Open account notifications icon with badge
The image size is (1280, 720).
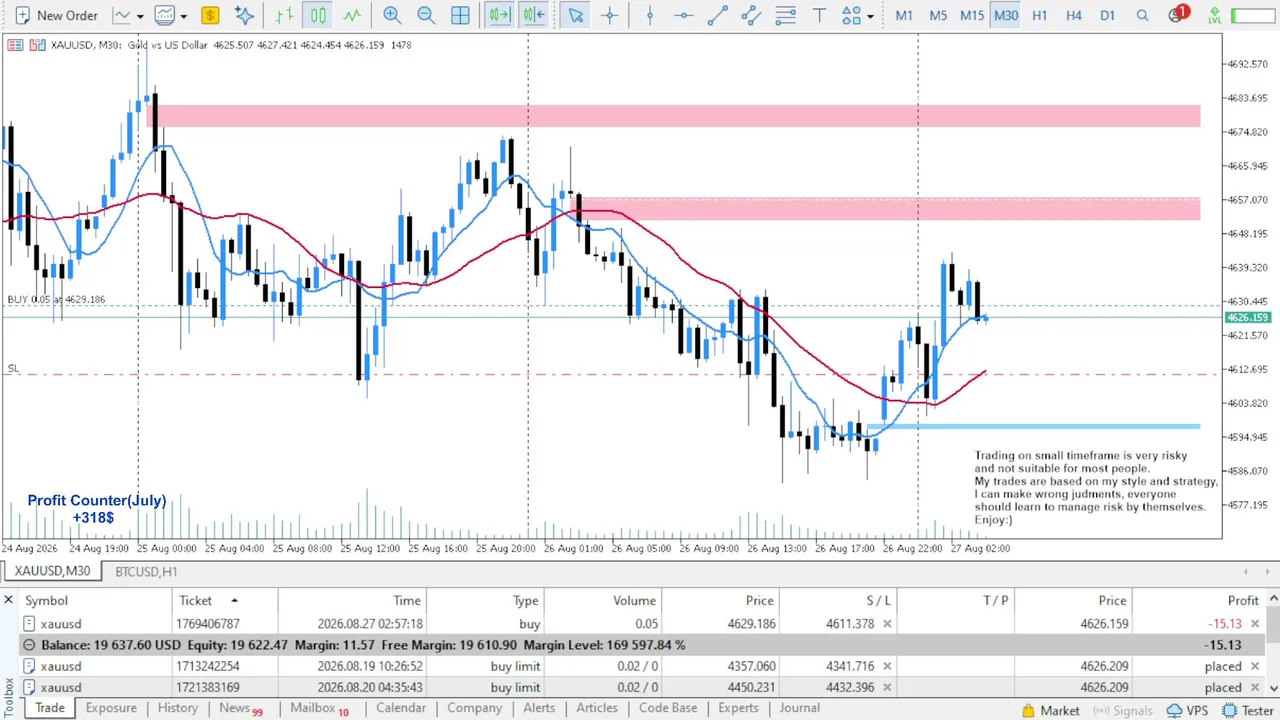pos(1178,14)
